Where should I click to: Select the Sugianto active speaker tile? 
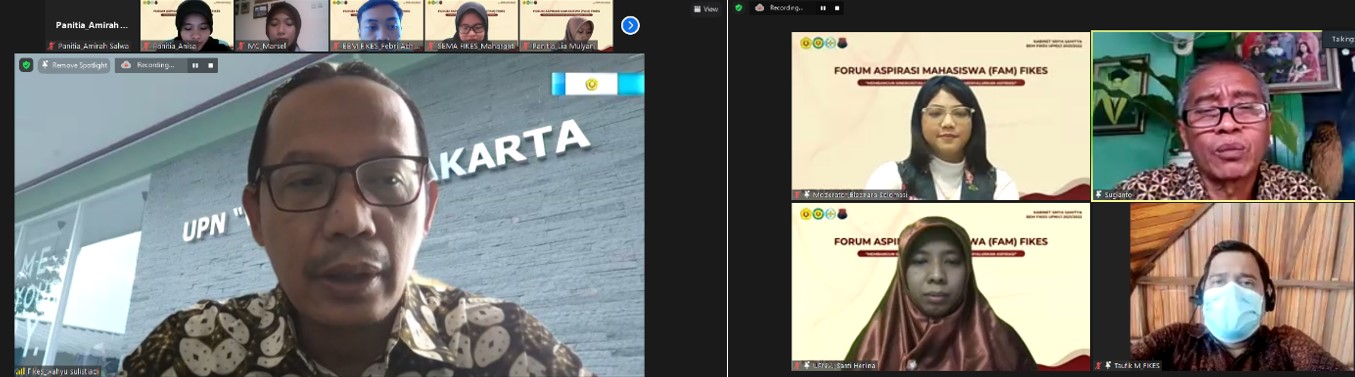[1223, 116]
